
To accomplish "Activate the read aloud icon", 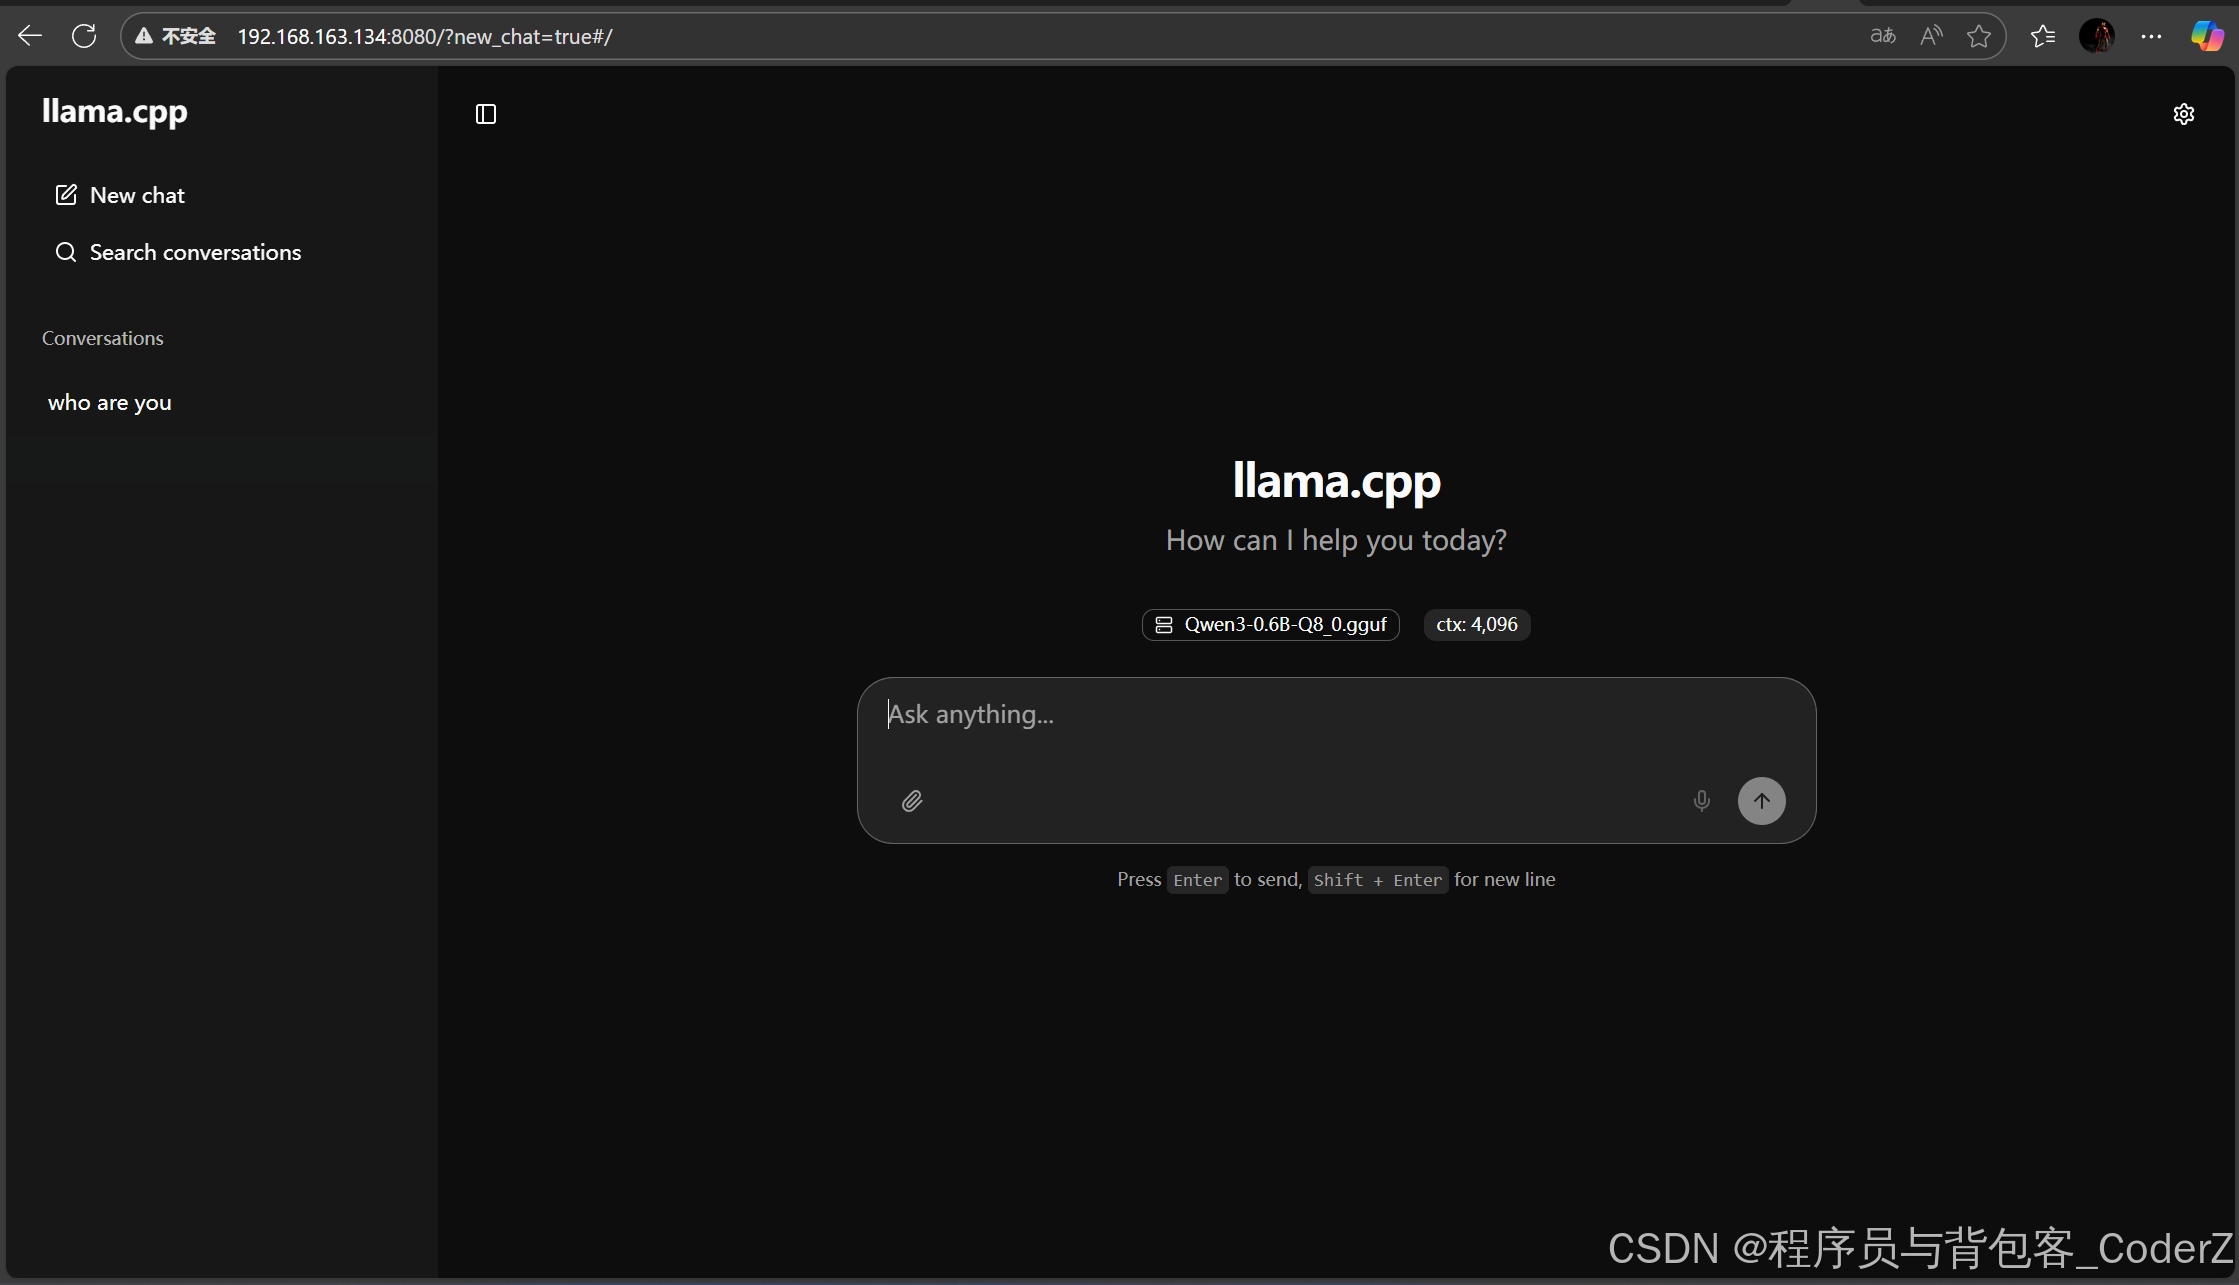I will (x=1931, y=37).
